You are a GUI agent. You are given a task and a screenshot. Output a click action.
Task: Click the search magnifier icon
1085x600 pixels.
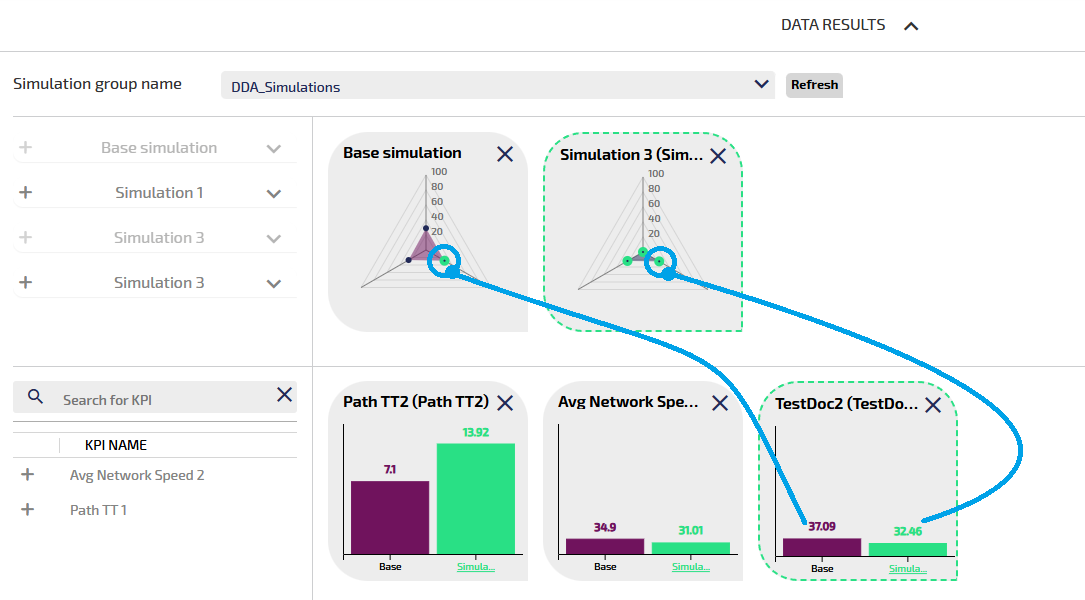click(x=36, y=397)
